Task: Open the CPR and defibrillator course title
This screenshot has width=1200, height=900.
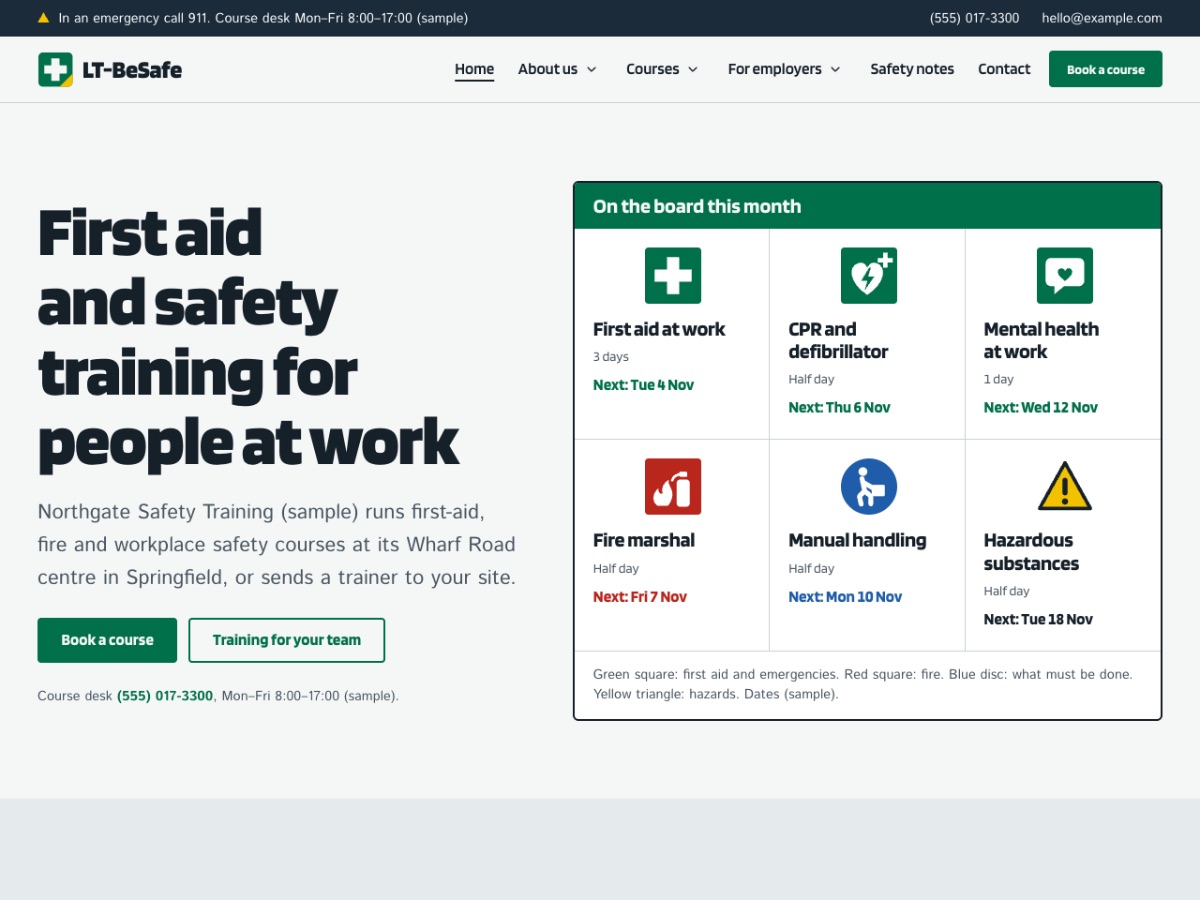Action: [838, 340]
